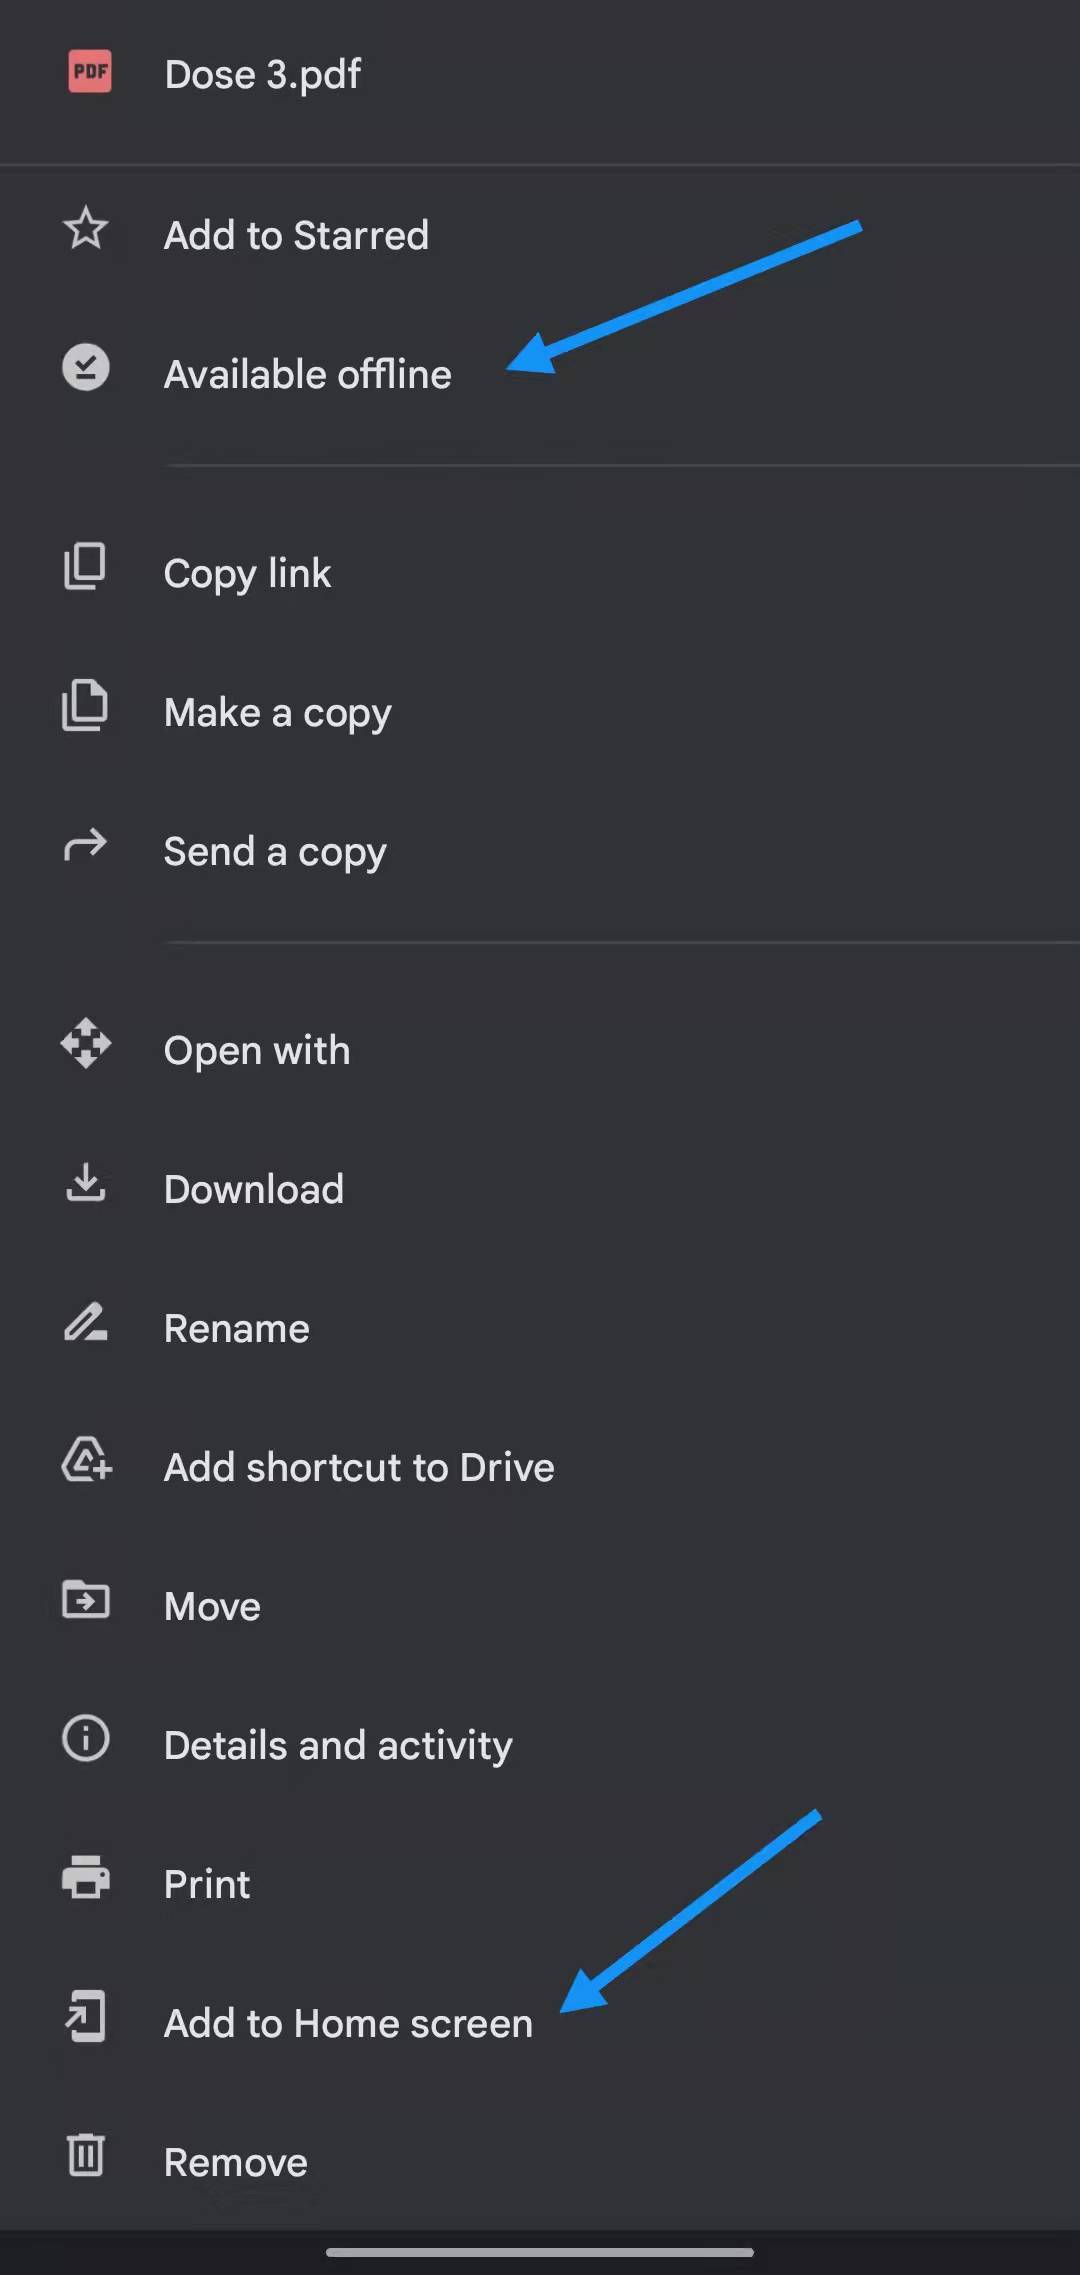Viewport: 1080px width, 2275px height.
Task: Tap the Move folder icon
Action: 86,1599
